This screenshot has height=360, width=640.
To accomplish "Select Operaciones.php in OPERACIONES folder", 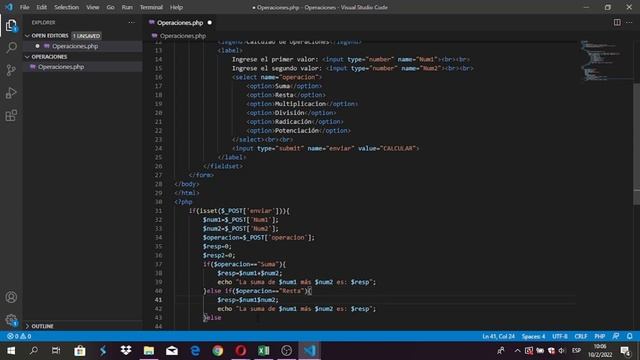I will click(61, 67).
